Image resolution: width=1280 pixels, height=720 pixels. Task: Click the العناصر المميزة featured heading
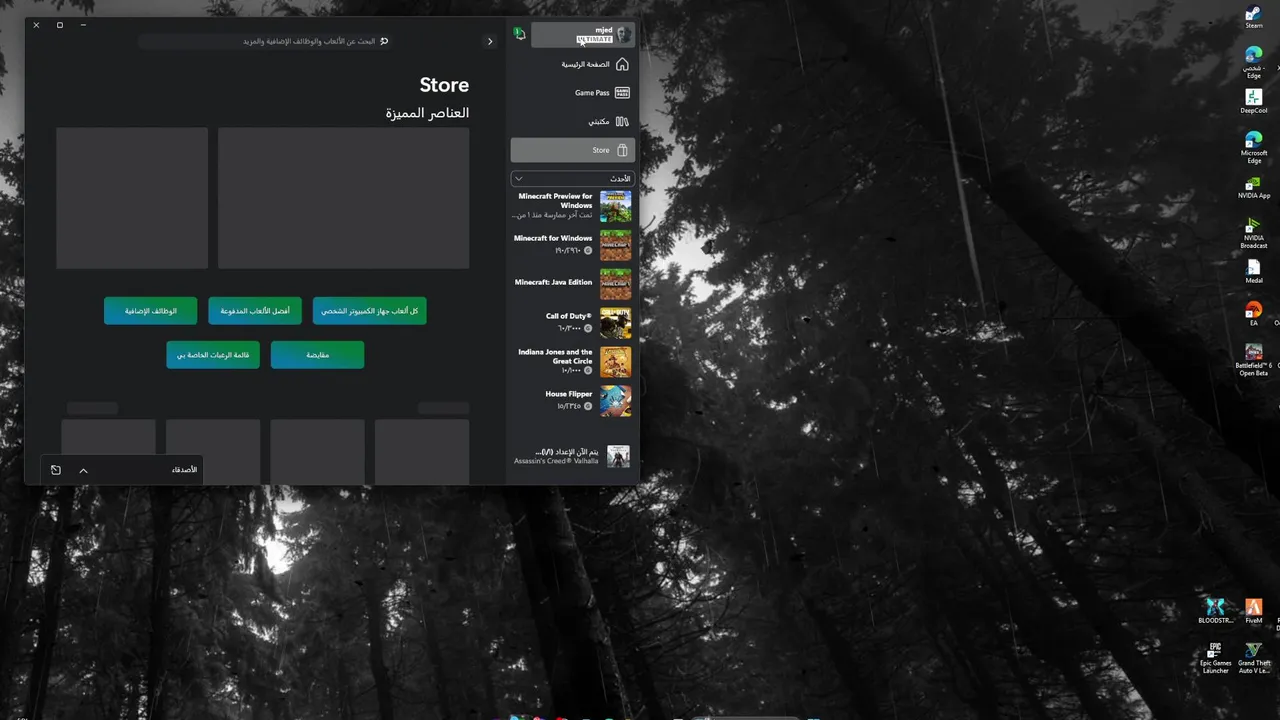pos(427,113)
